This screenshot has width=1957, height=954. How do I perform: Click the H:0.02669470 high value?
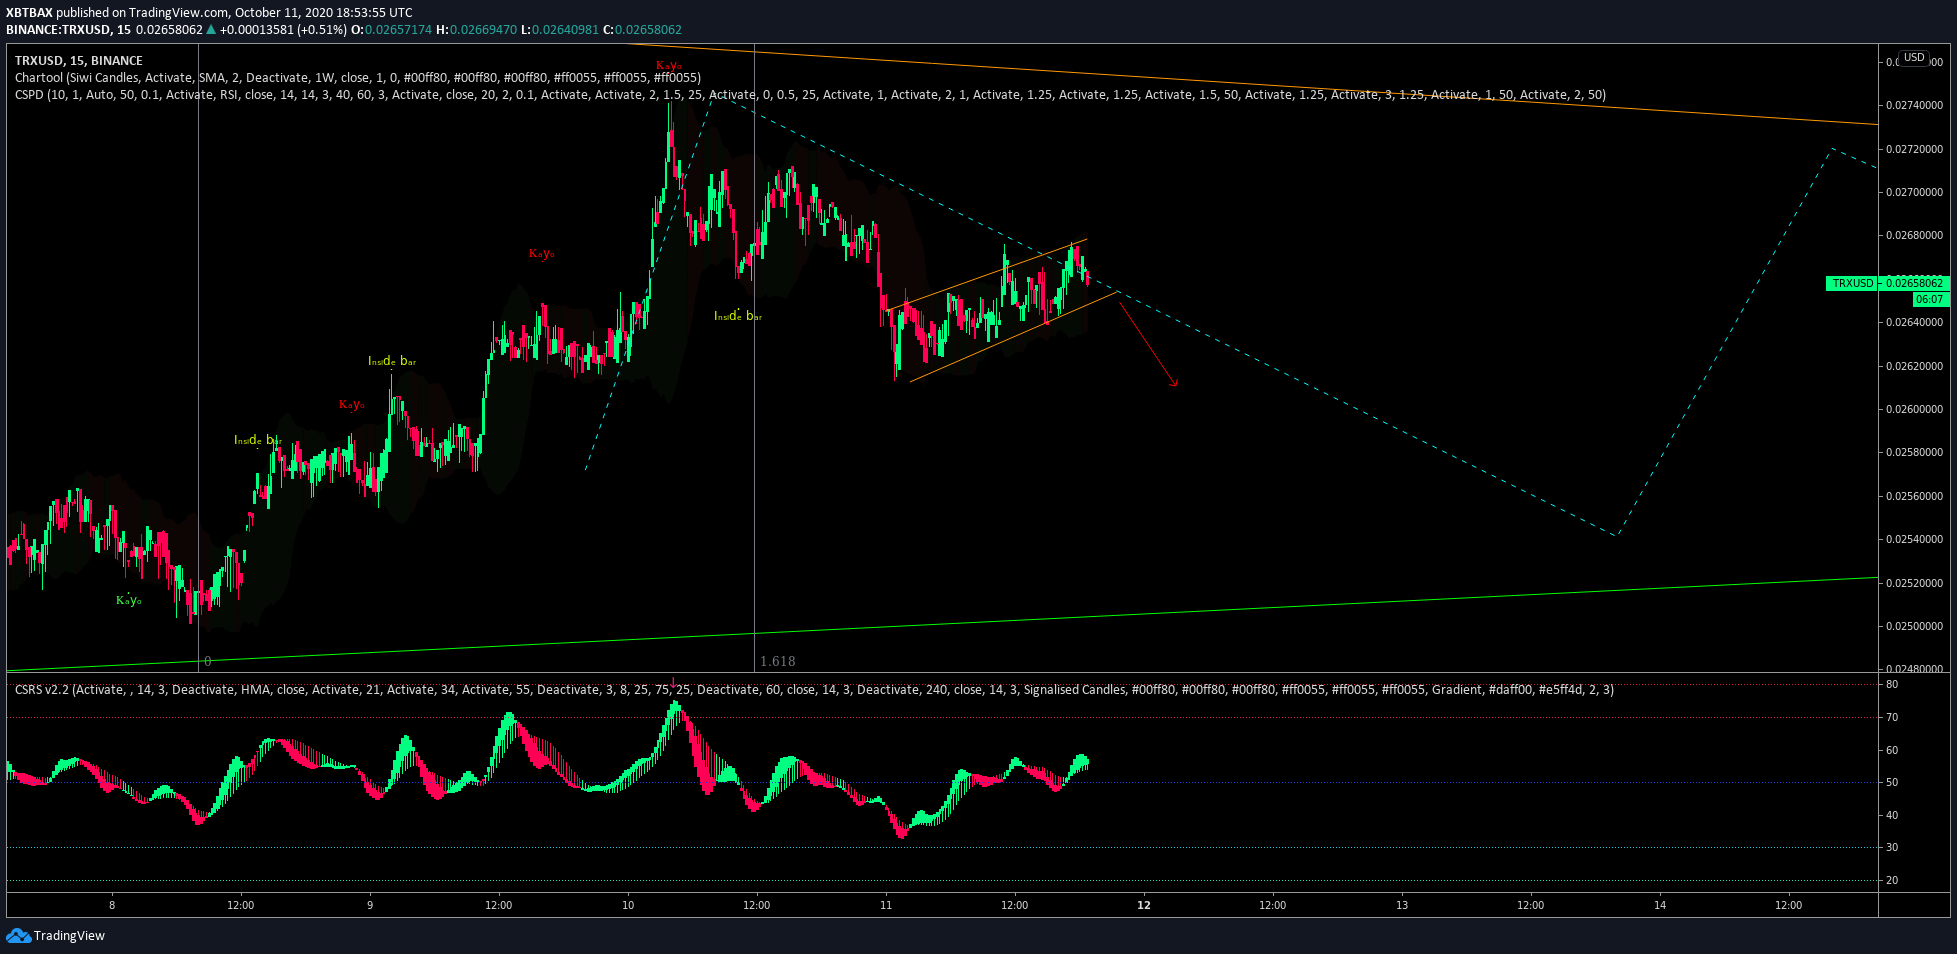coord(477,30)
